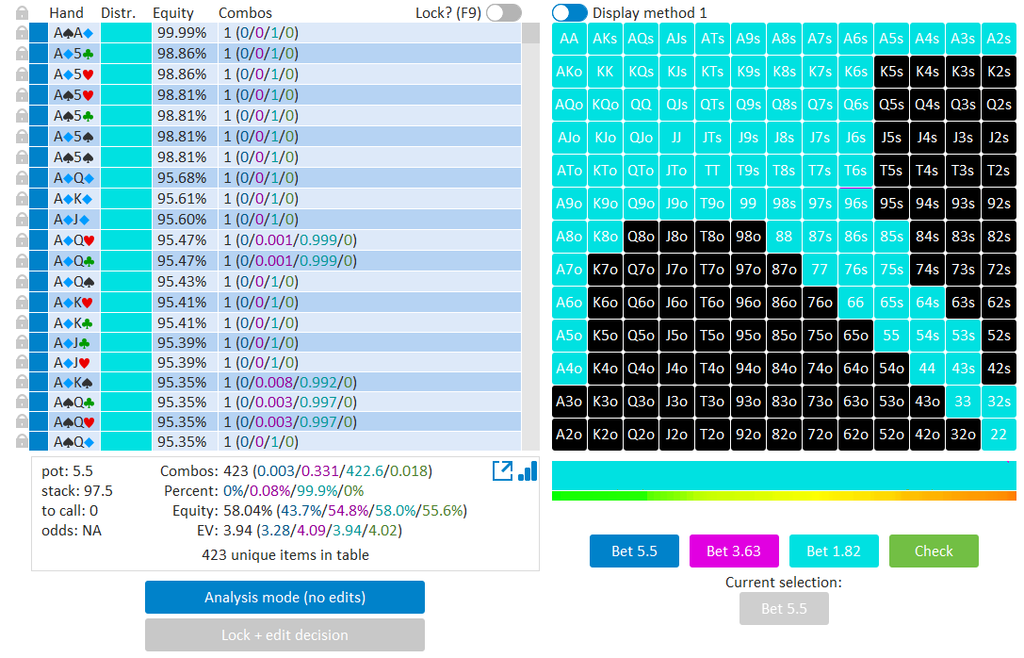Select the T6s cell in range grid
Screen dimensions: 1024x658
coord(856,170)
